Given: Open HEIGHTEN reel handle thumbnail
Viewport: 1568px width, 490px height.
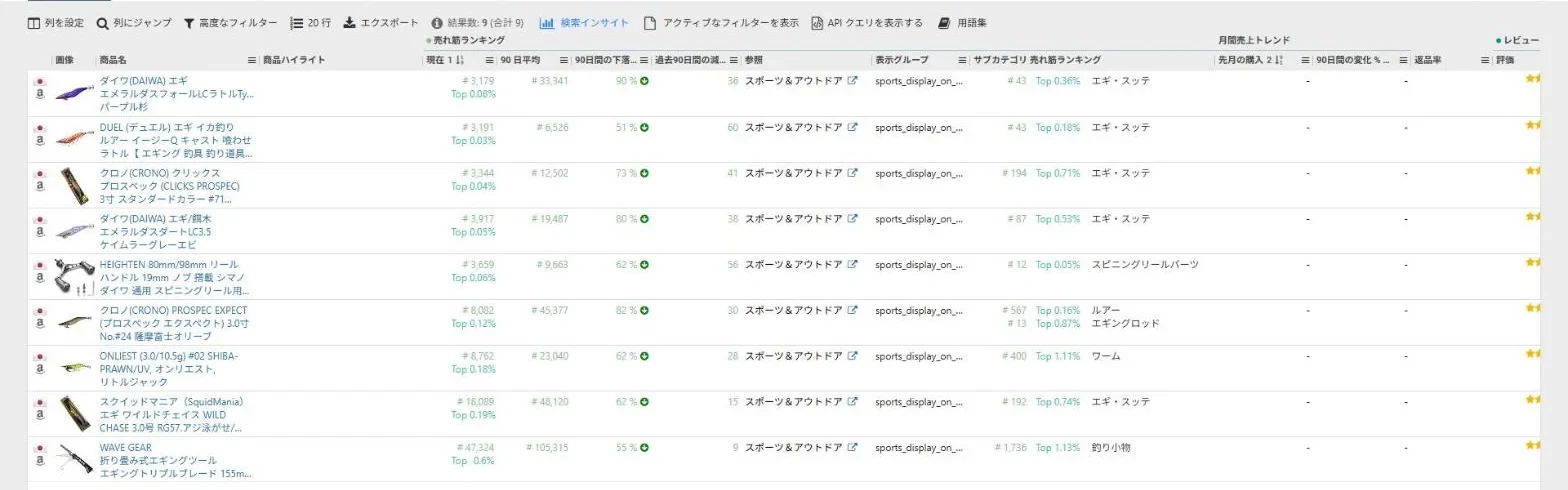Looking at the screenshot, I should [x=73, y=276].
